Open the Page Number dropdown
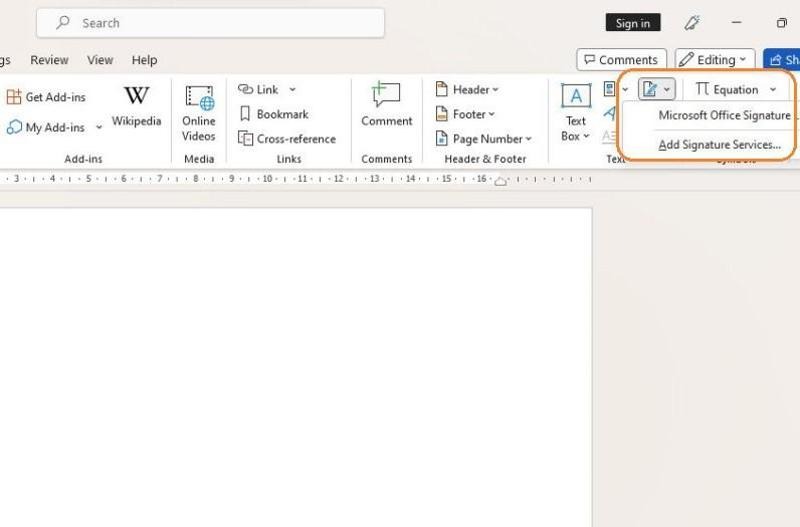The height and width of the screenshot is (527, 800). point(483,139)
